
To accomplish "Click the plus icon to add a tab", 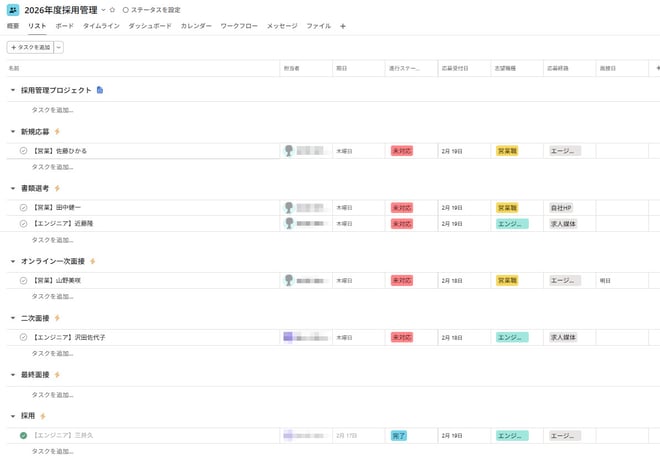I will (343, 26).
